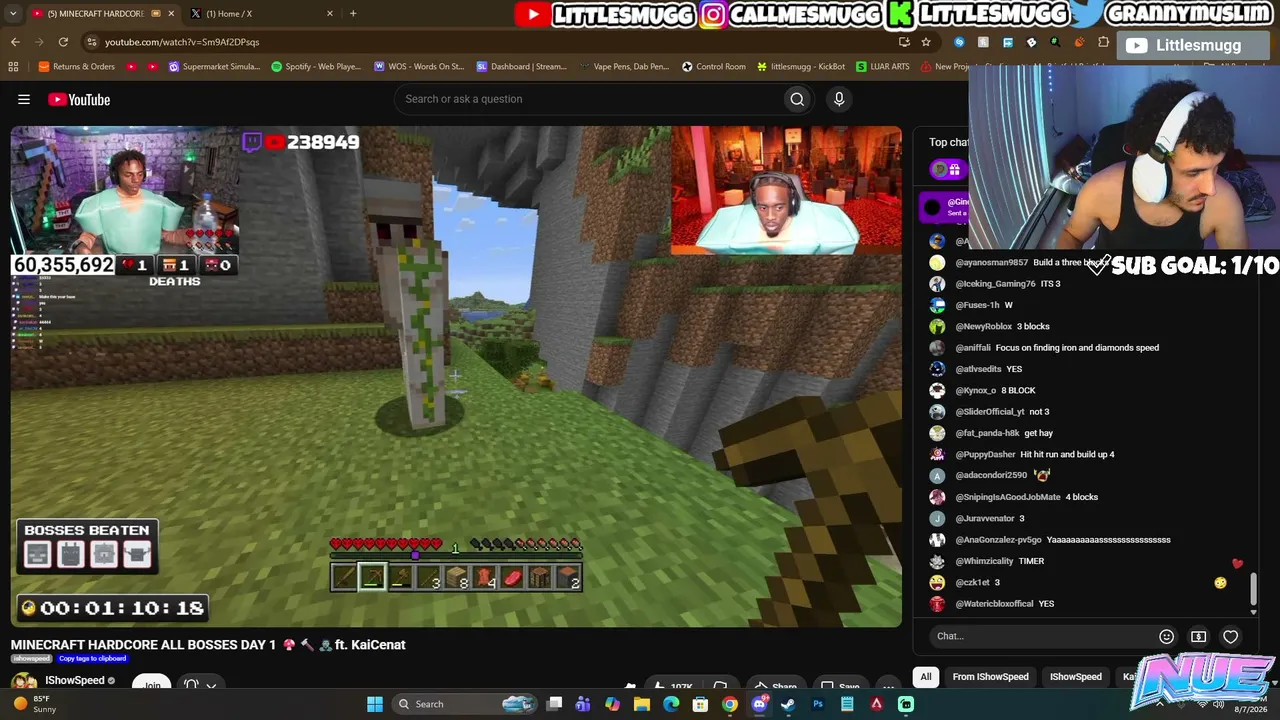Click the address bar URL

[182, 42]
